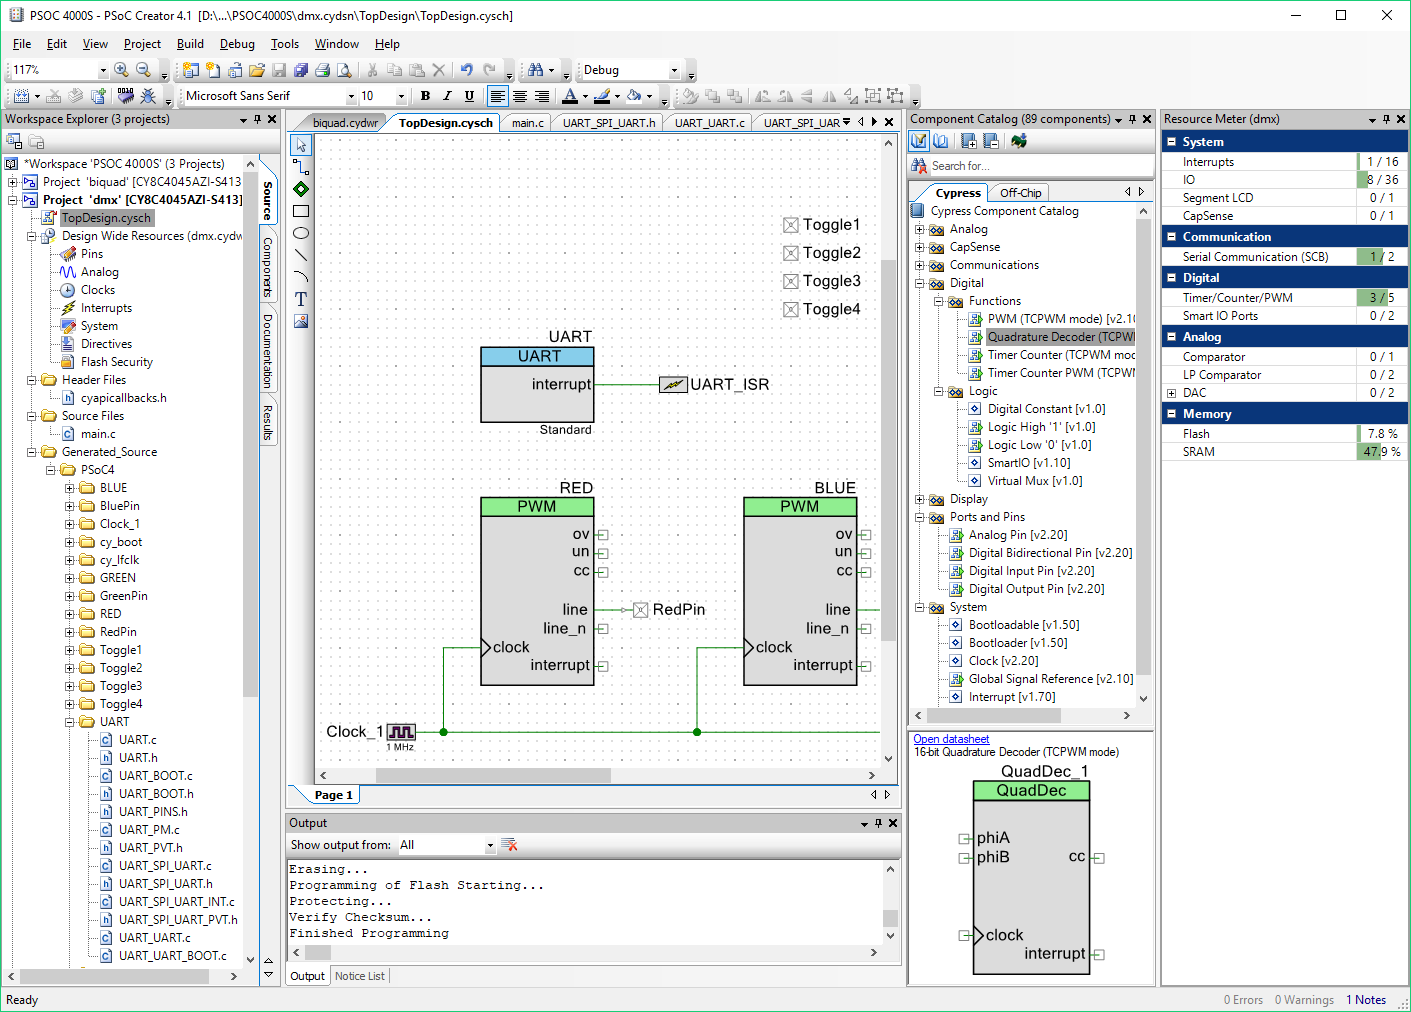This screenshot has width=1411, height=1012.
Task: Expand the RED folder in Generated_Source
Action: [x=70, y=614]
